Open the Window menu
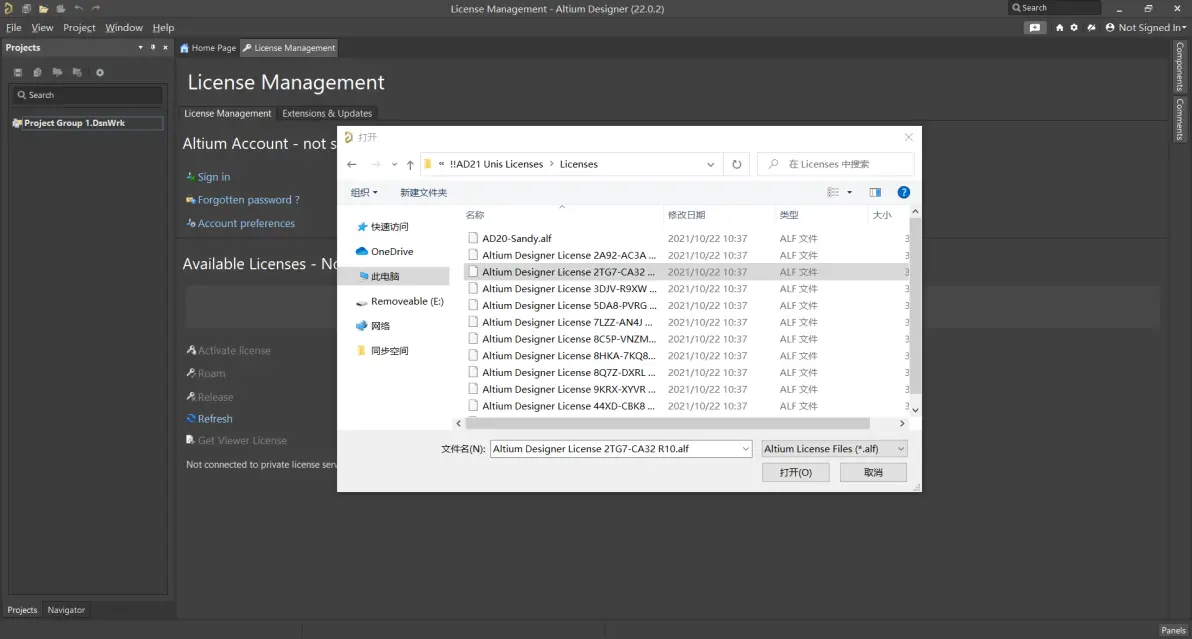This screenshot has width=1192, height=639. 124,27
